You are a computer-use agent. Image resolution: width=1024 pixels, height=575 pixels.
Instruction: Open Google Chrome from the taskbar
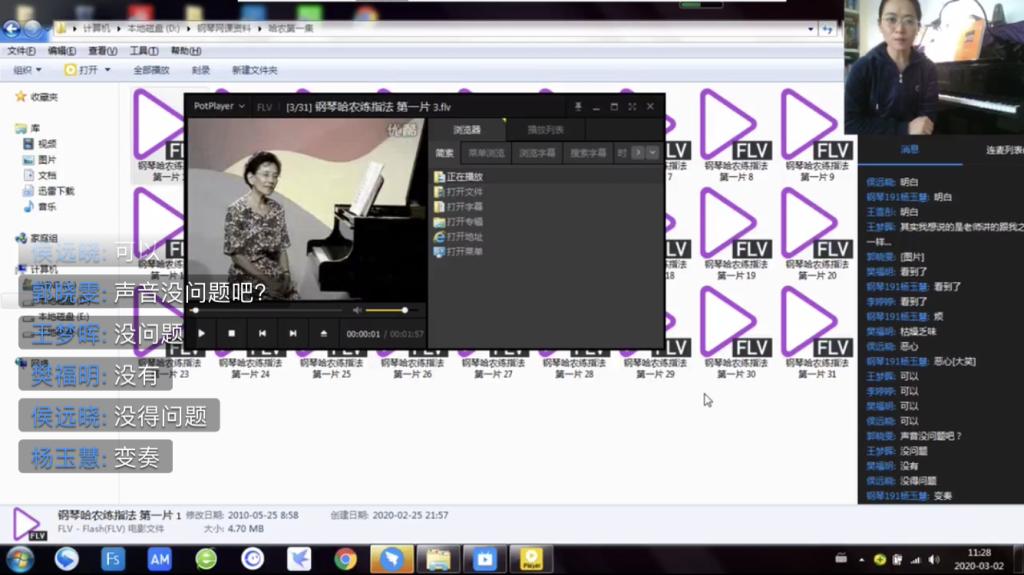point(346,559)
